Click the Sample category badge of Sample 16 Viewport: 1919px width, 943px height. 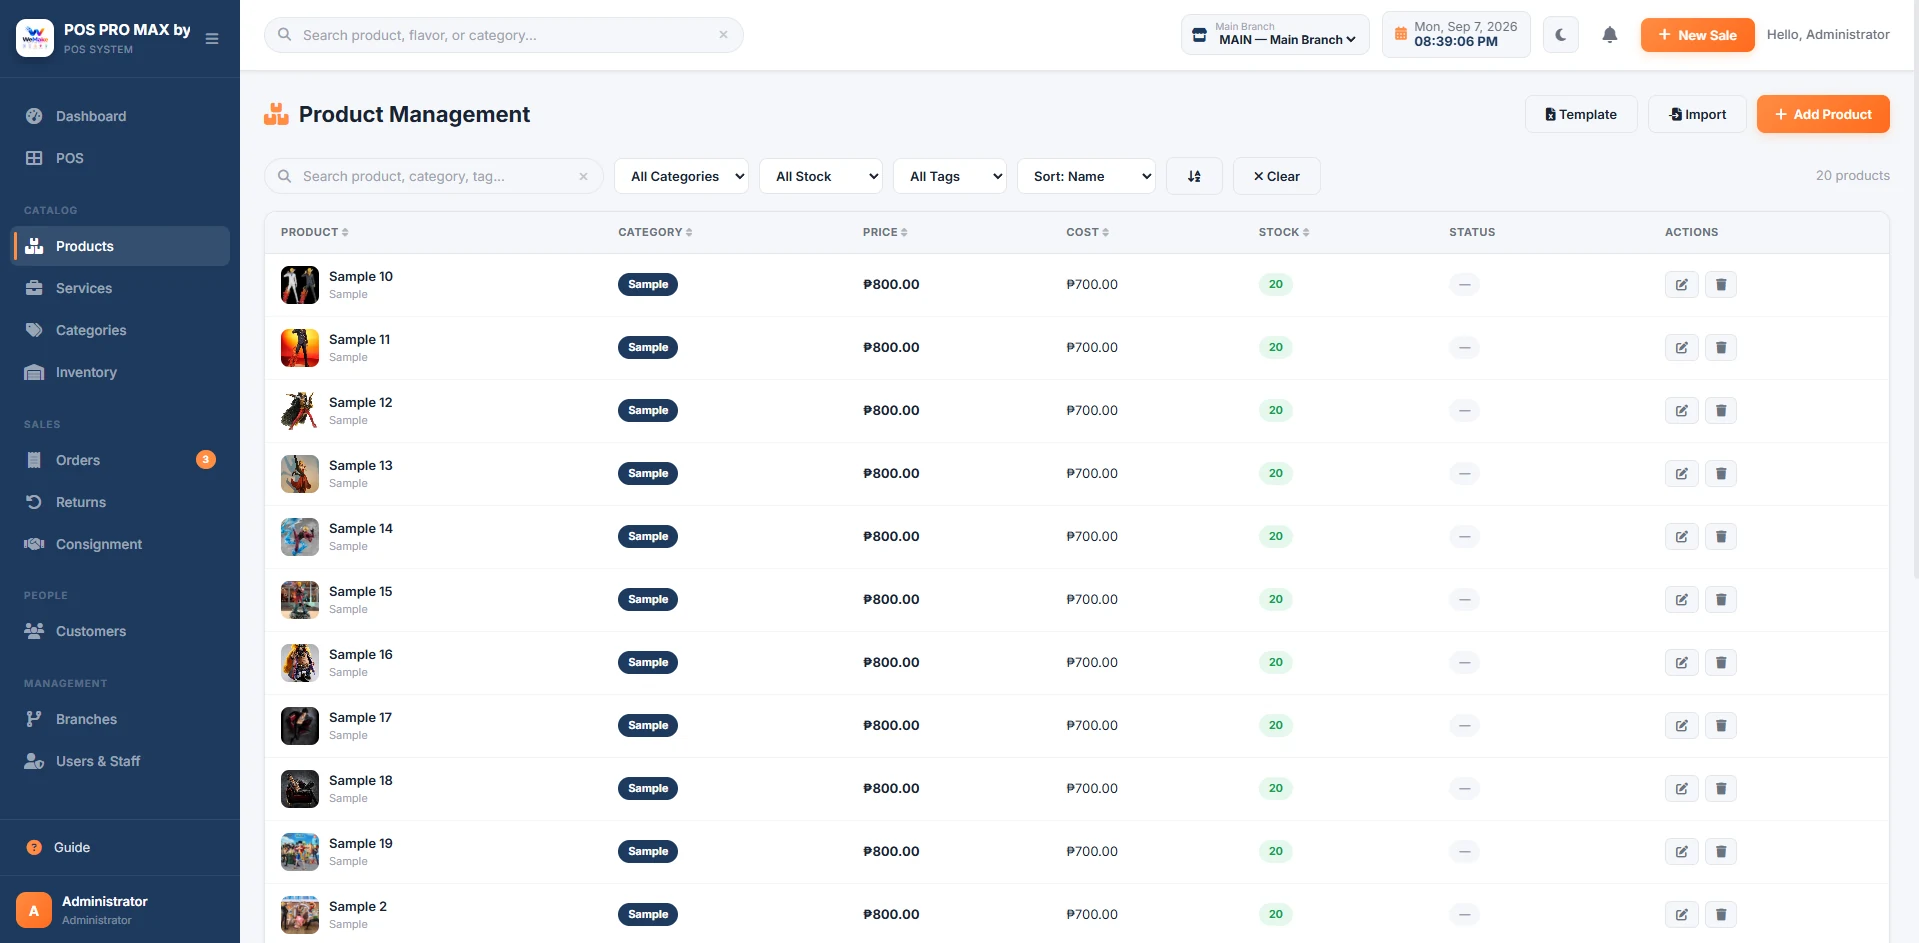click(648, 663)
